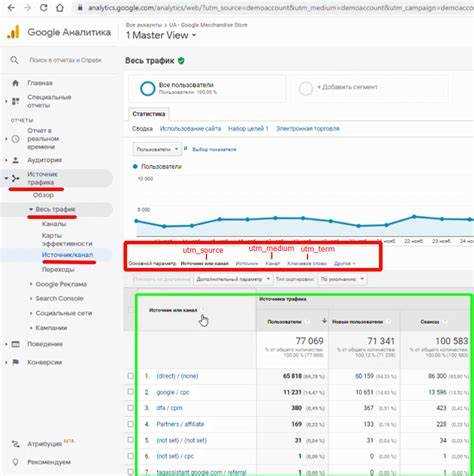Click the Выбор показателя link
This screenshot has width=474, height=476.
[214, 149]
